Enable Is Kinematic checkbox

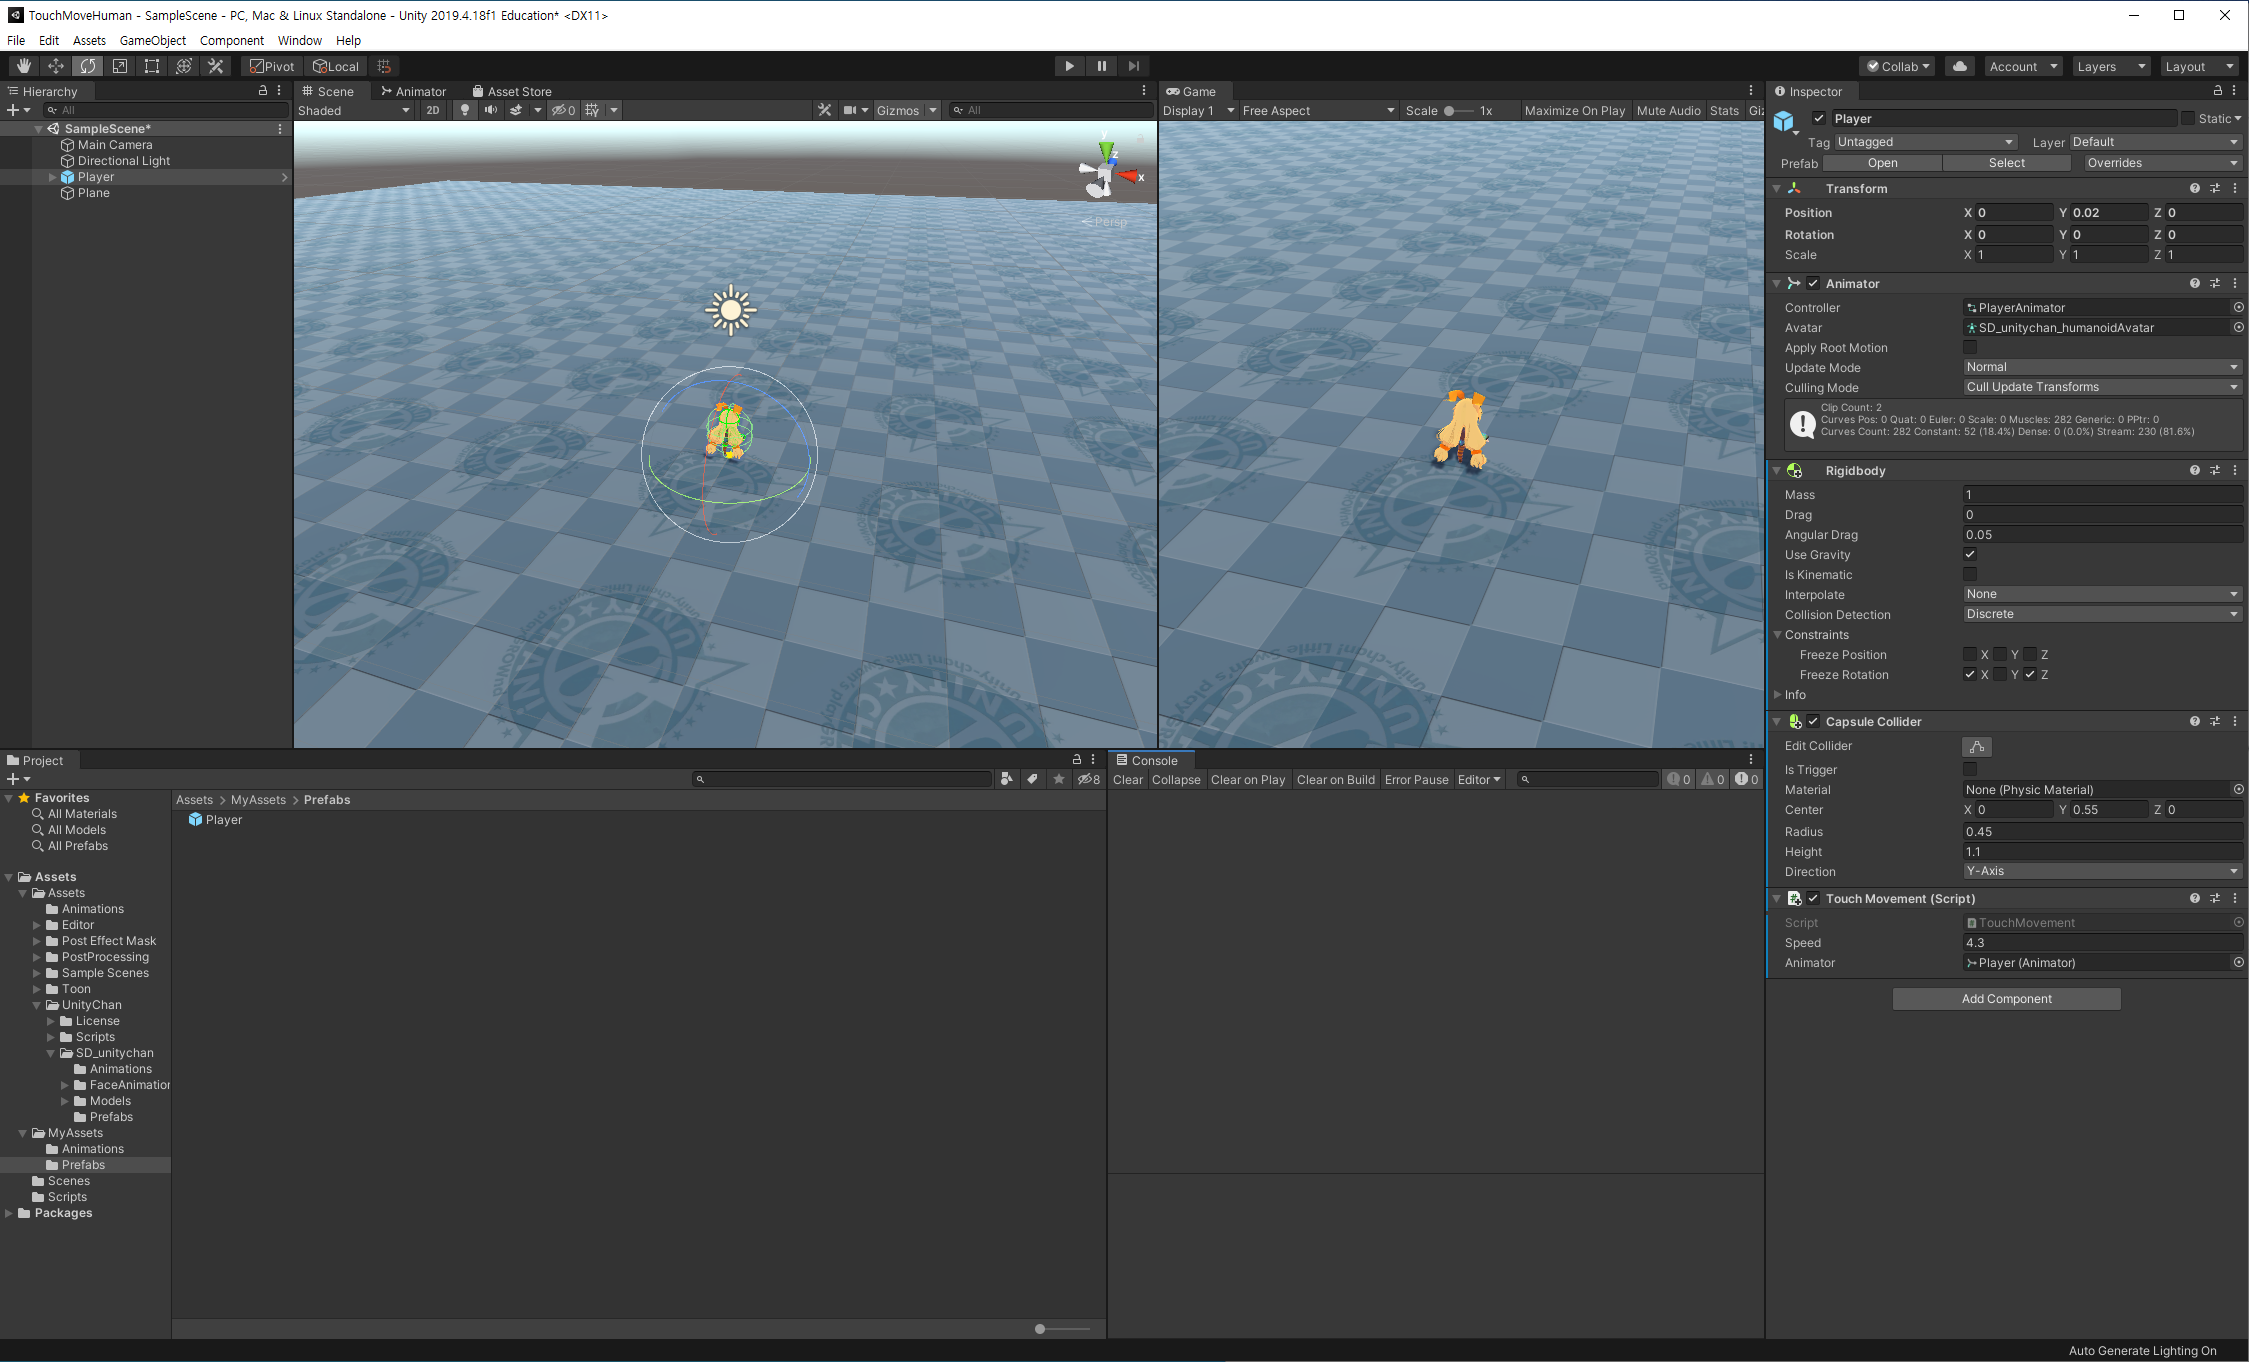click(x=1969, y=575)
